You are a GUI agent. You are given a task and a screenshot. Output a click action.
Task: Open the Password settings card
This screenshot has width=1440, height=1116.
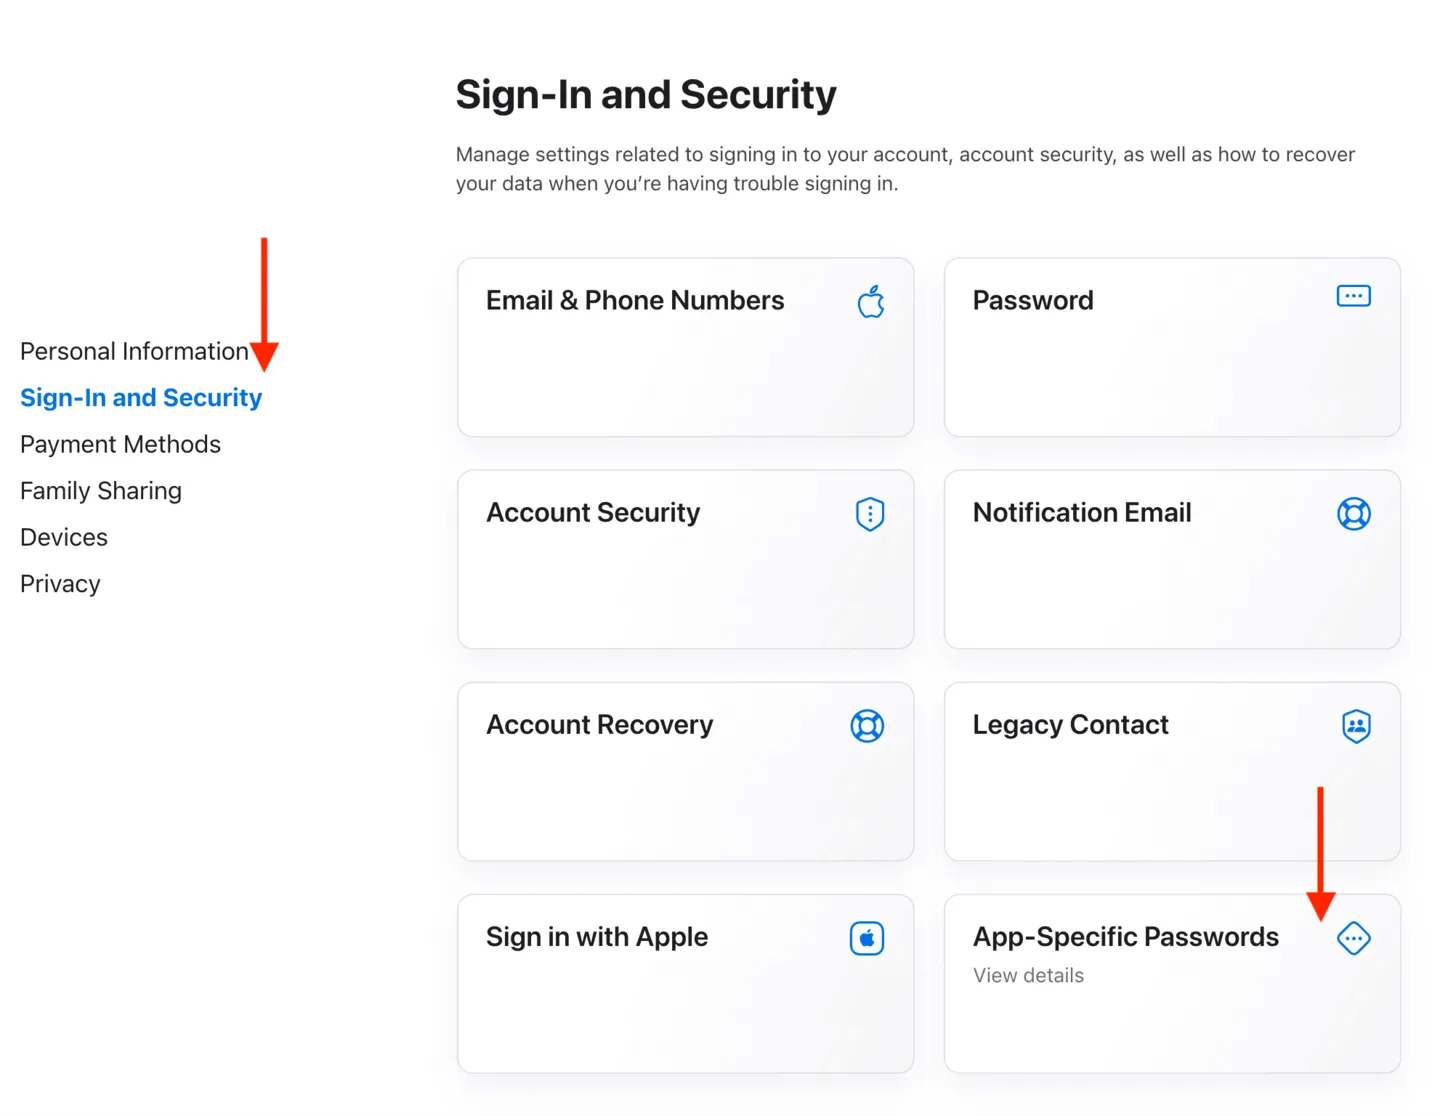coord(1171,347)
